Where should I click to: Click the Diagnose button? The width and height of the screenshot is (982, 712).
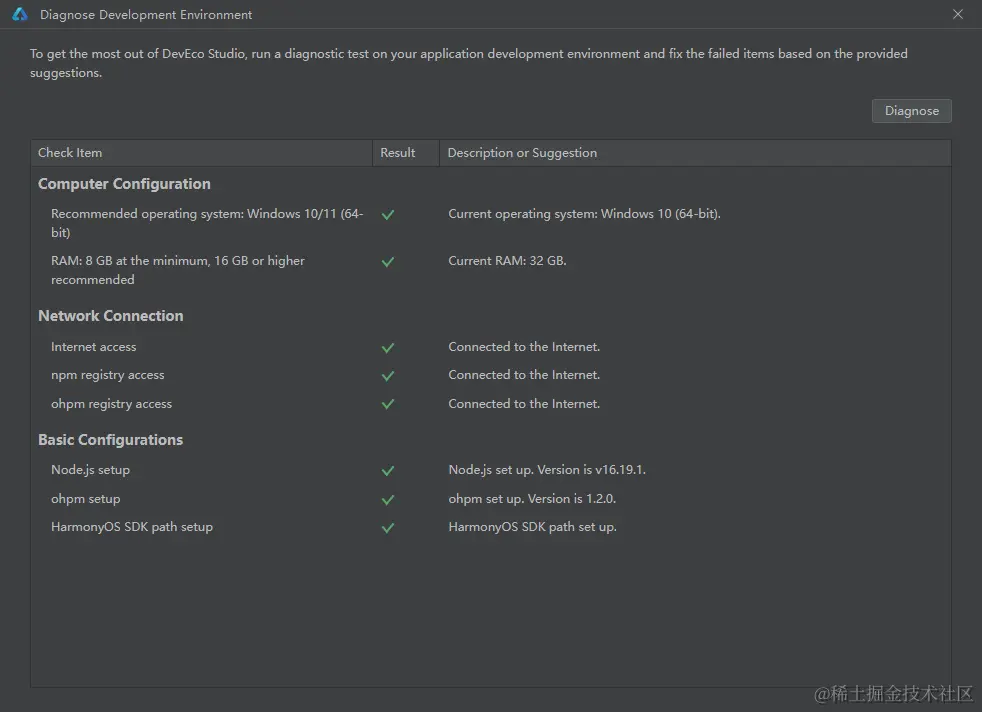click(x=911, y=111)
